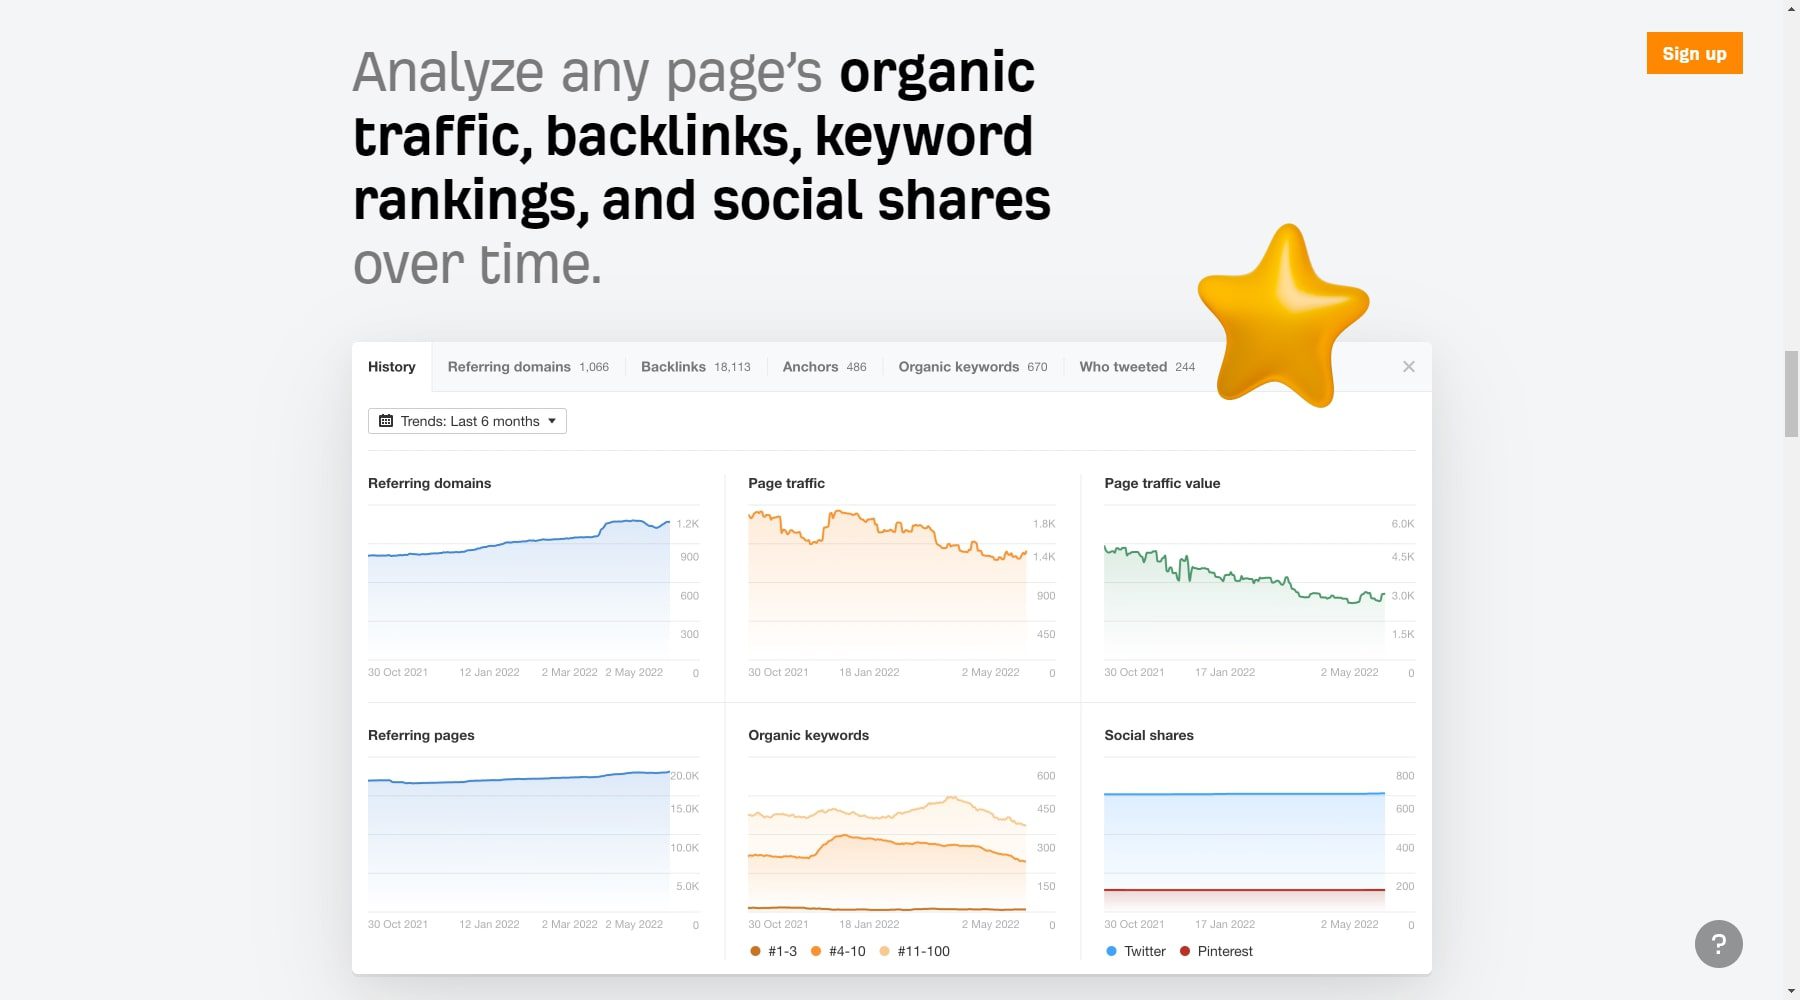Close the analytics report panel

pyautogui.click(x=1408, y=366)
